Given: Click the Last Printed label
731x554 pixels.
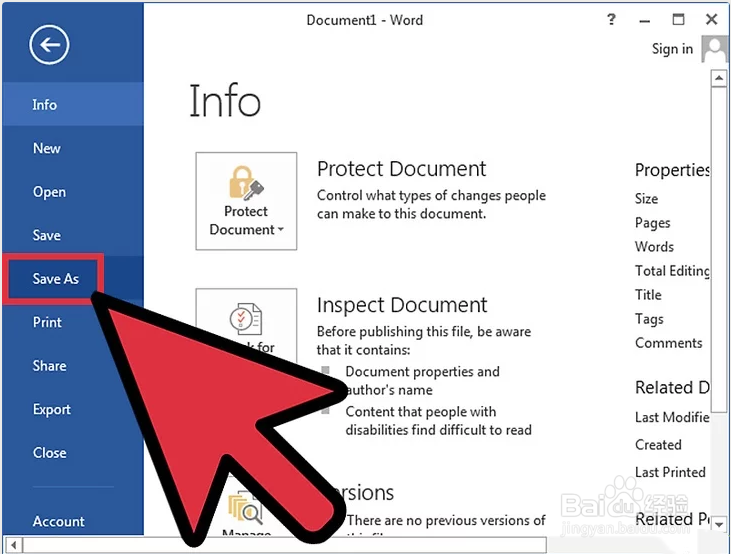Looking at the screenshot, I should (x=670, y=472).
